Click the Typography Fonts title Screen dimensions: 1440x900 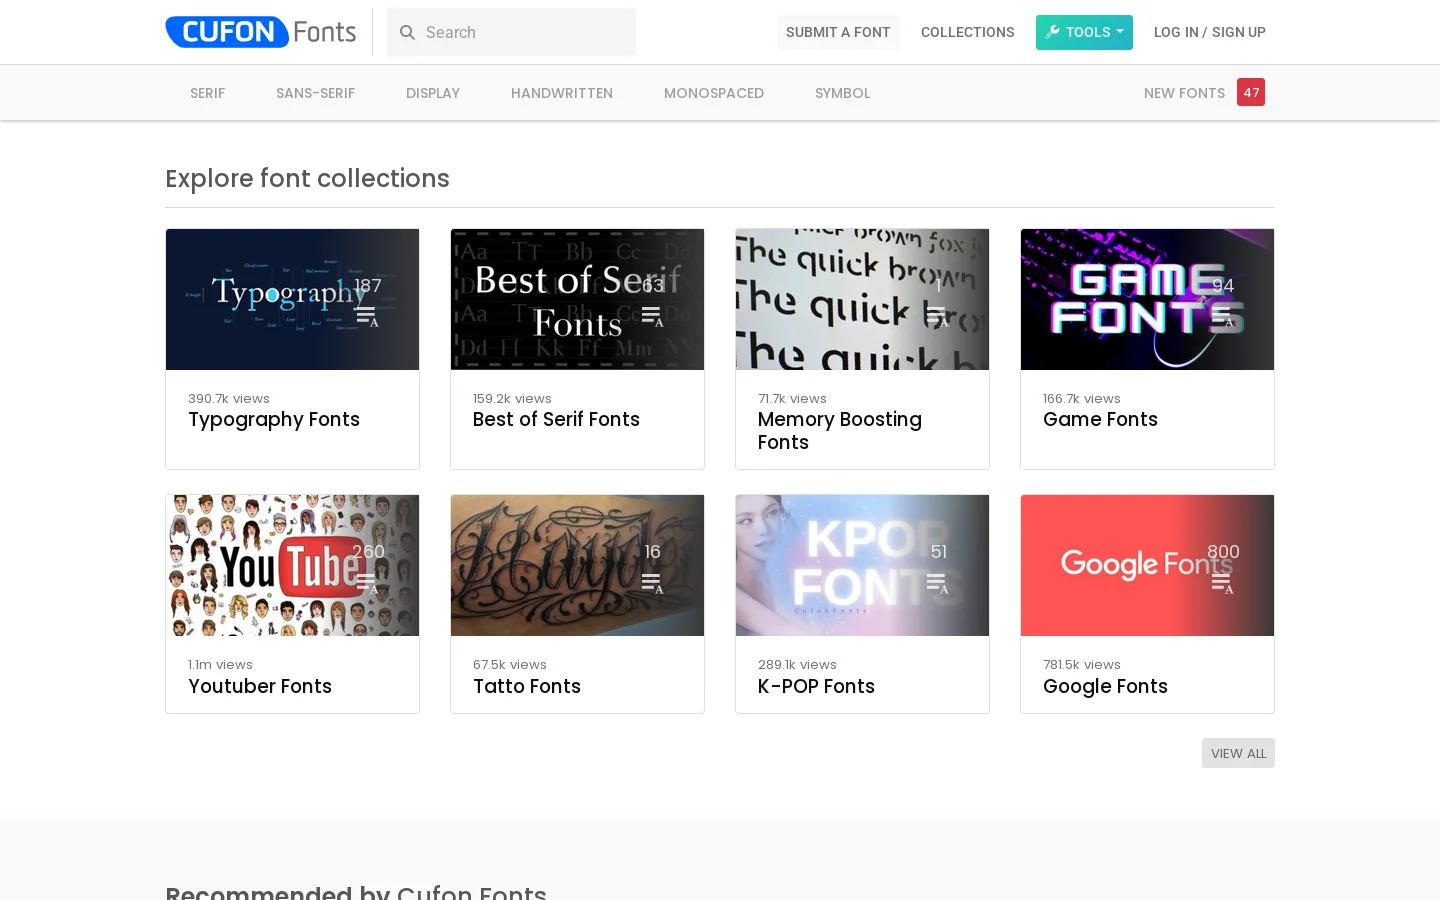tap(274, 420)
